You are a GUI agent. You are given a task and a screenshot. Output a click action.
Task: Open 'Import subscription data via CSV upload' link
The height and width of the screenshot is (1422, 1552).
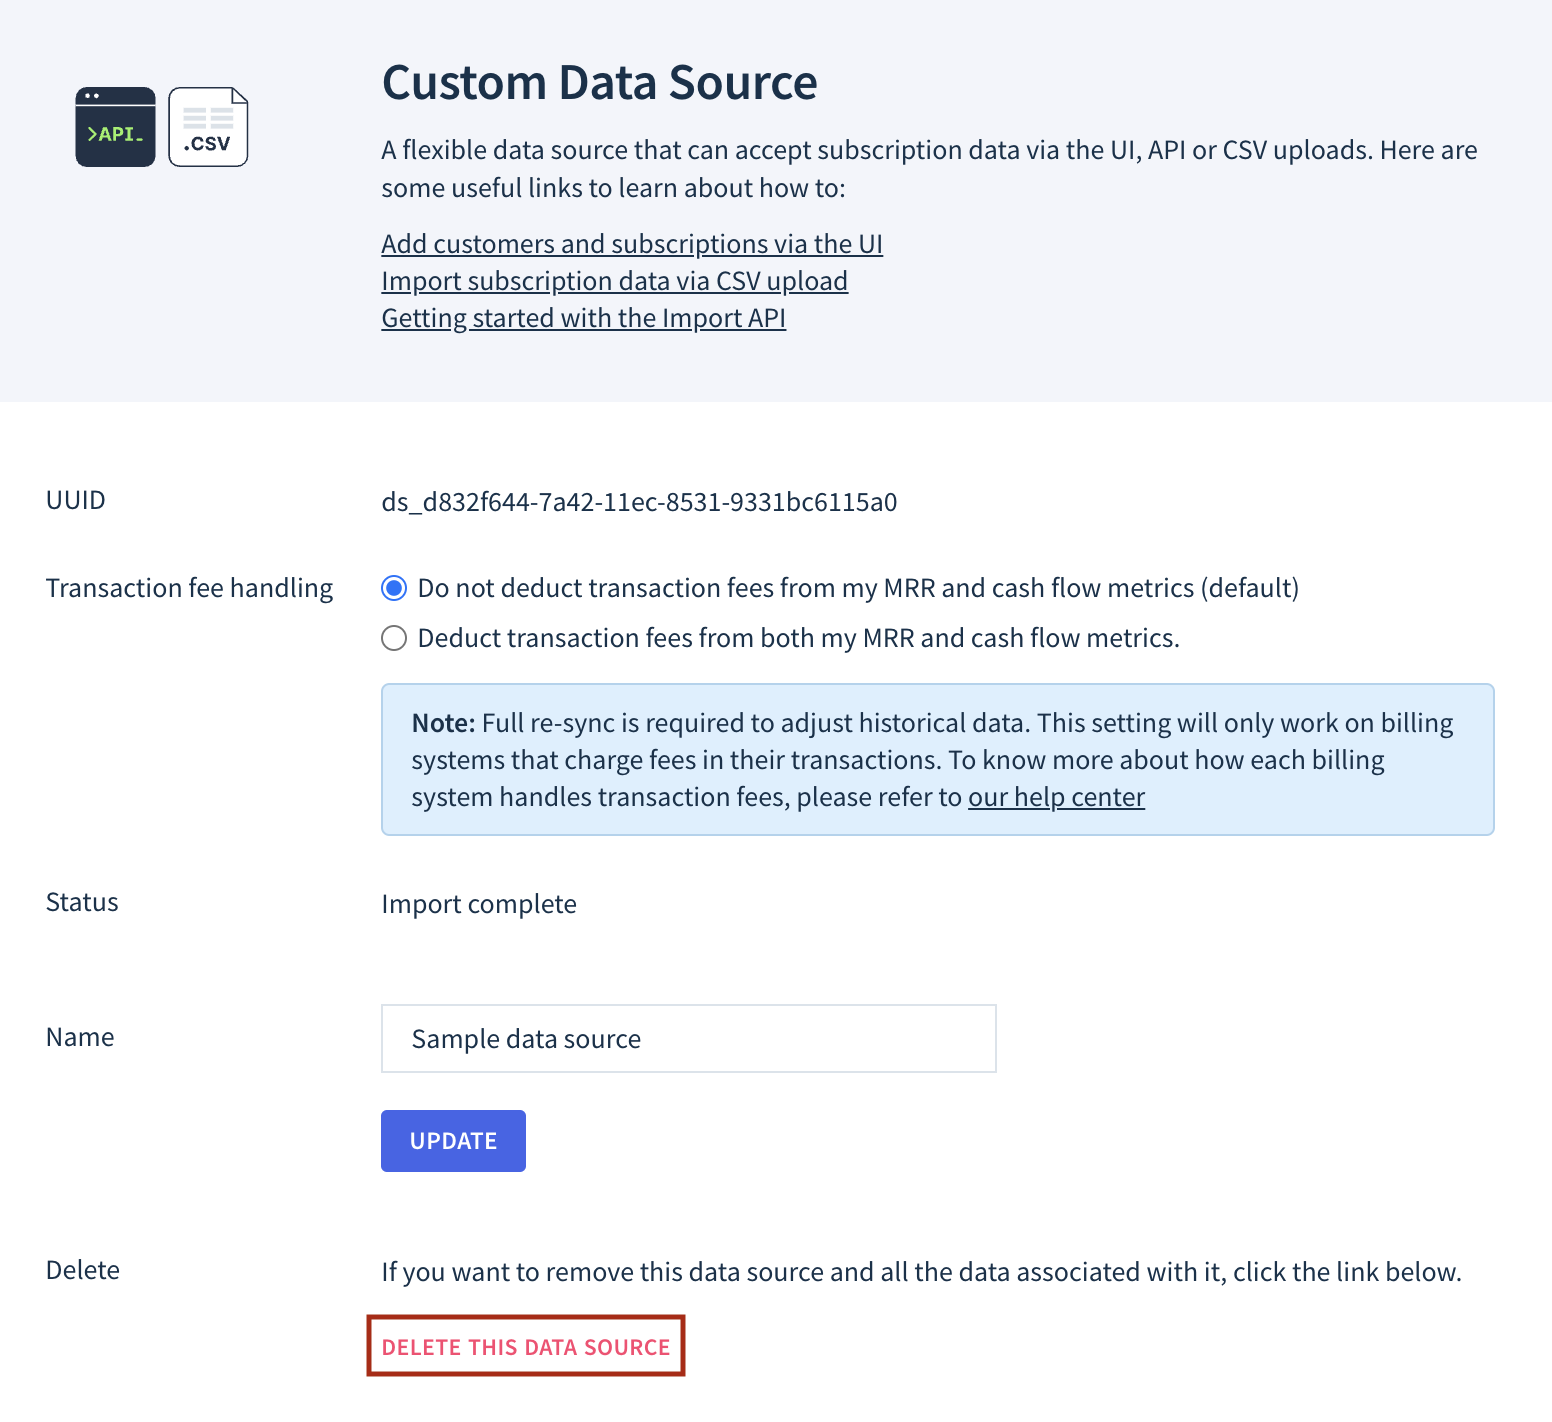[614, 281]
